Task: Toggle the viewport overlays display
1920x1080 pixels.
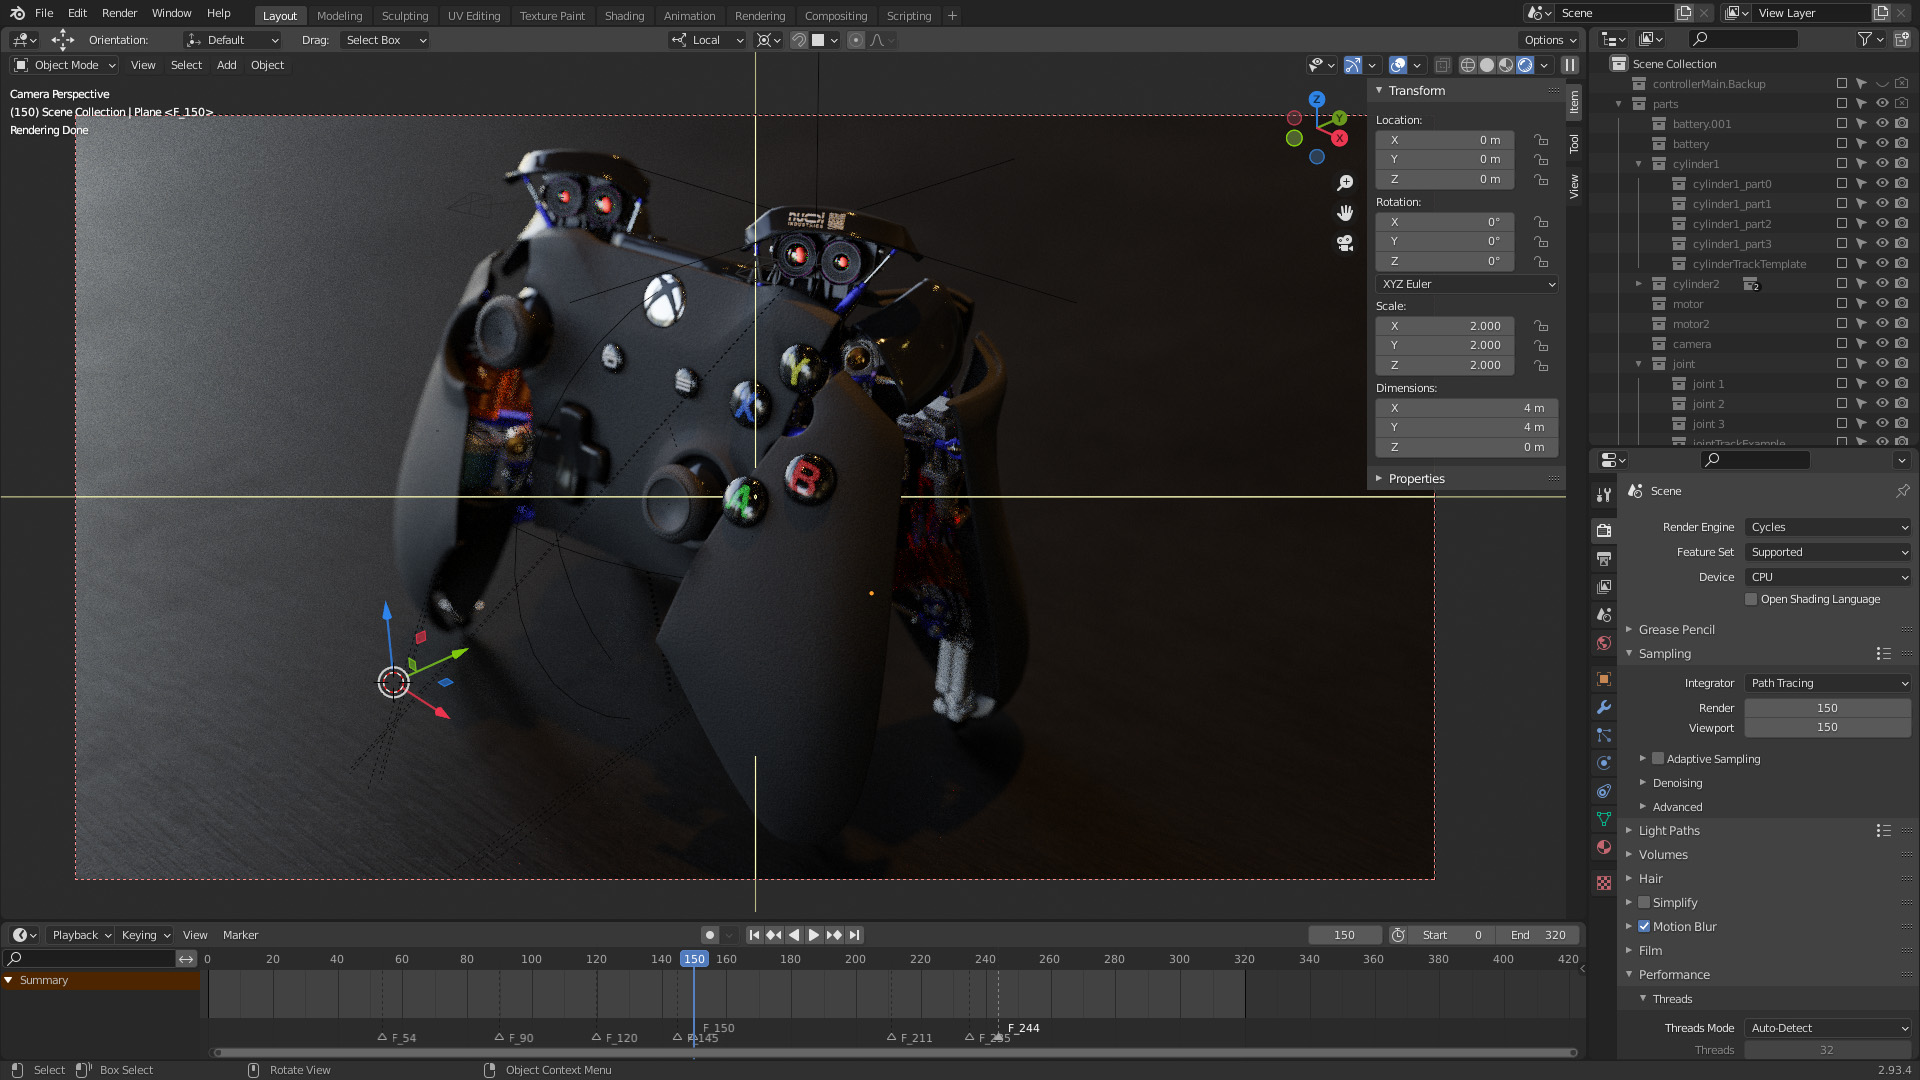Action: tap(1398, 65)
